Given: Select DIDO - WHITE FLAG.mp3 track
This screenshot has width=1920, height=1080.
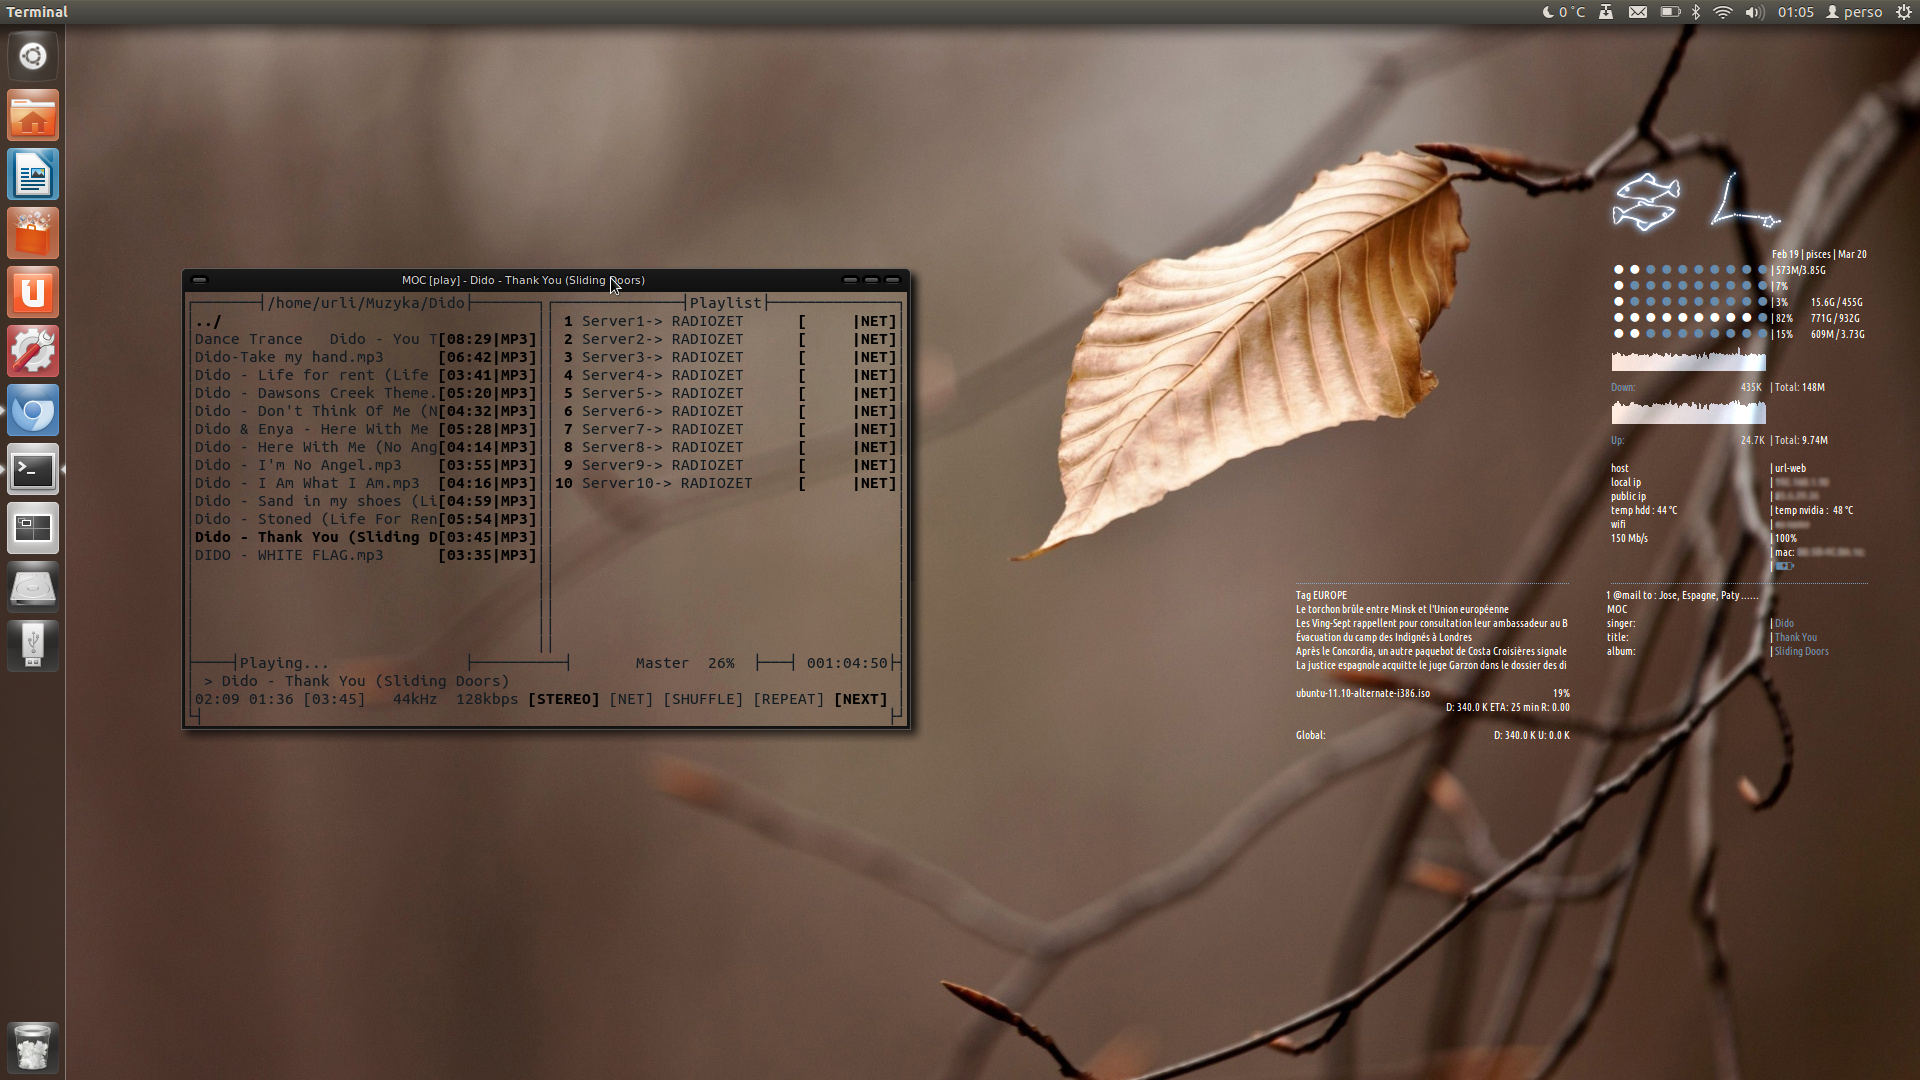Looking at the screenshot, I should 366,555.
